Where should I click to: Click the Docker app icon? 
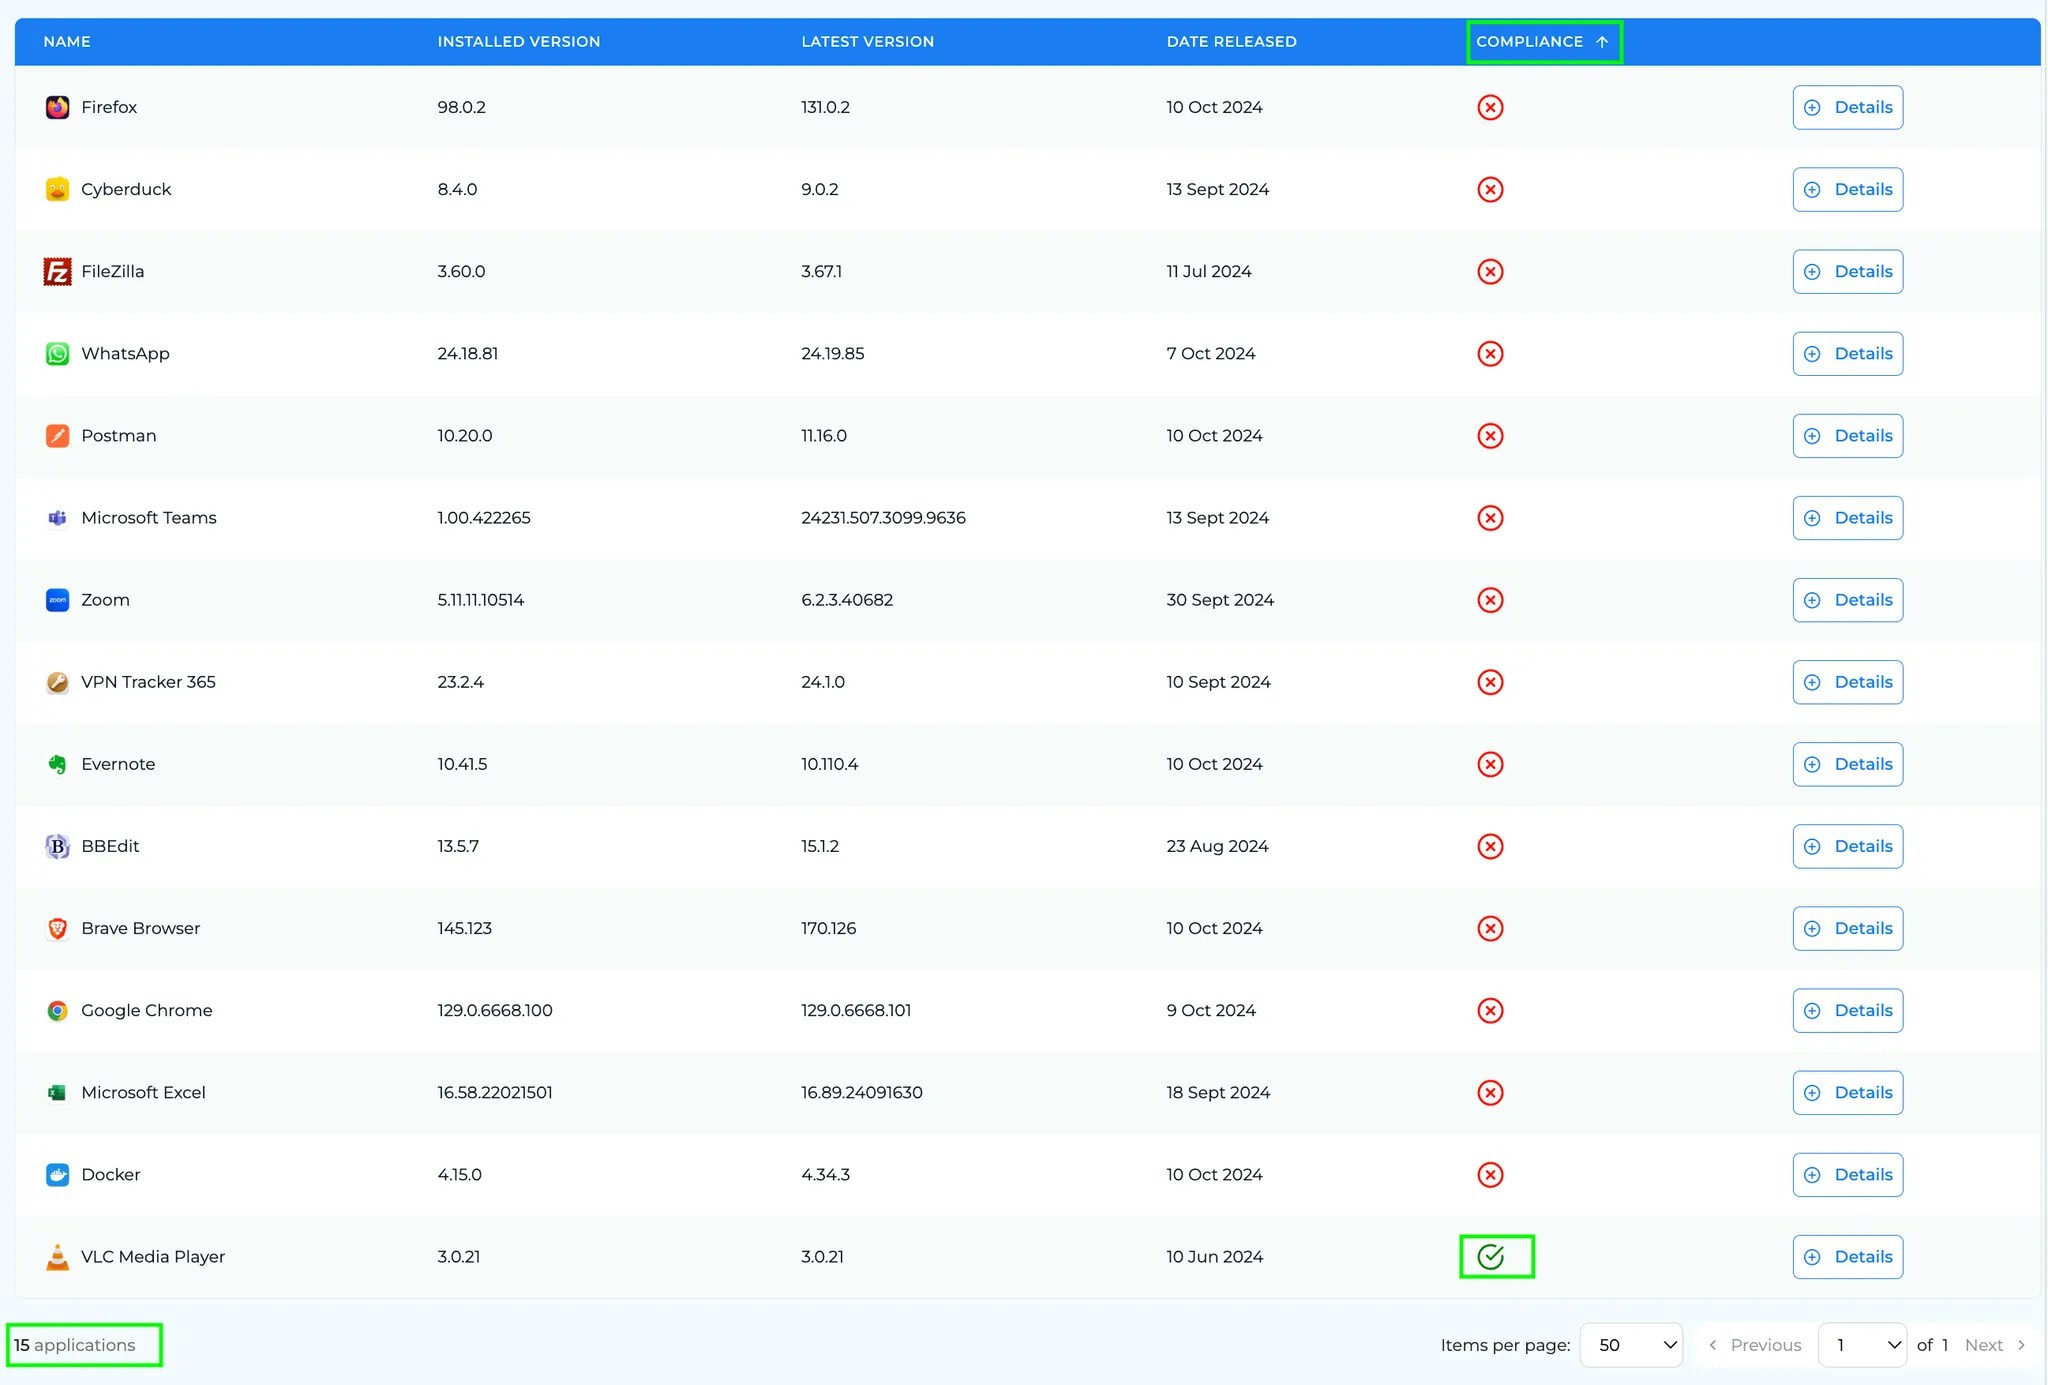[57, 1174]
